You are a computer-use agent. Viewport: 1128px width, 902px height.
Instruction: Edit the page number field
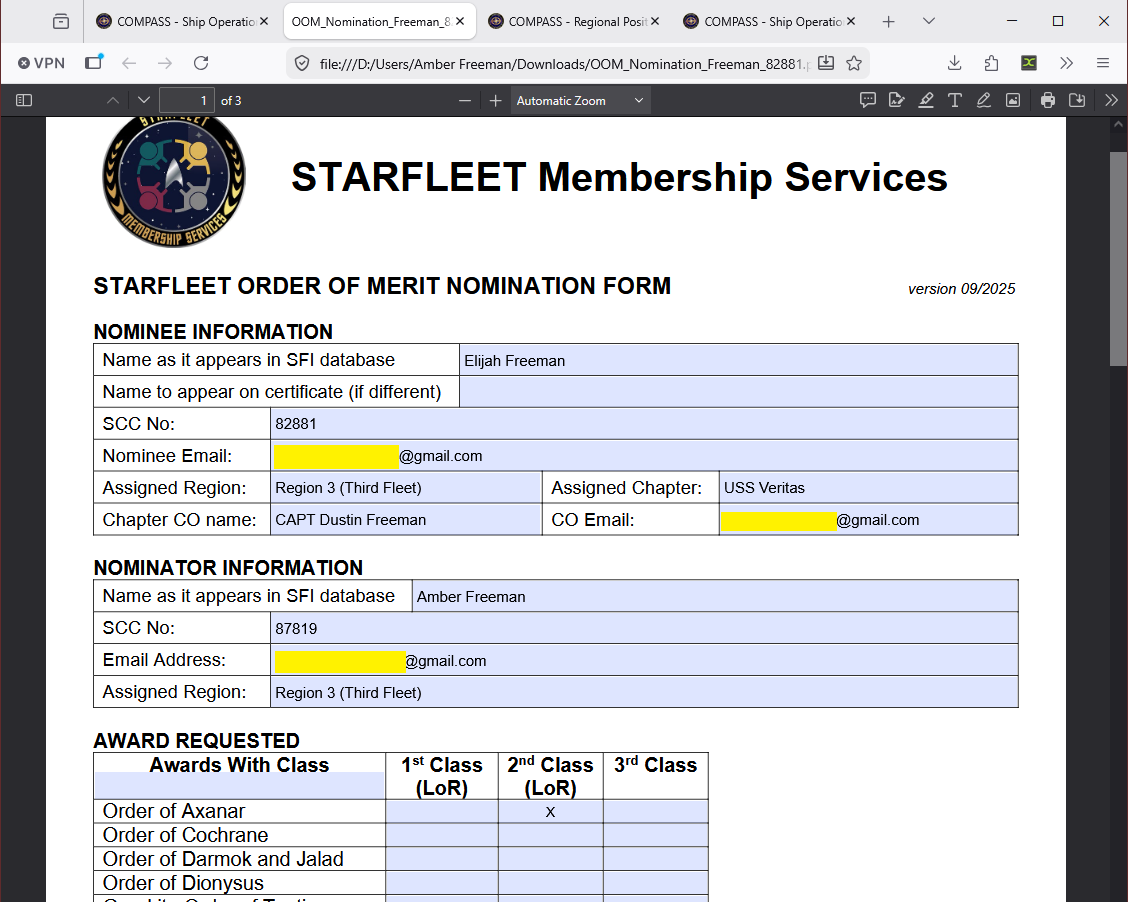coord(187,101)
